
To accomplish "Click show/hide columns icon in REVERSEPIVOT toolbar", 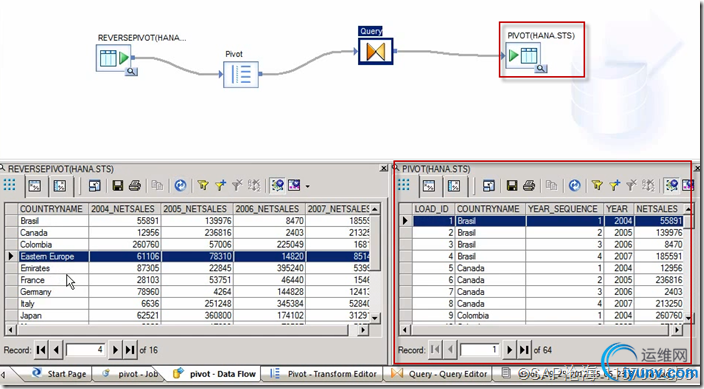I will (294, 186).
